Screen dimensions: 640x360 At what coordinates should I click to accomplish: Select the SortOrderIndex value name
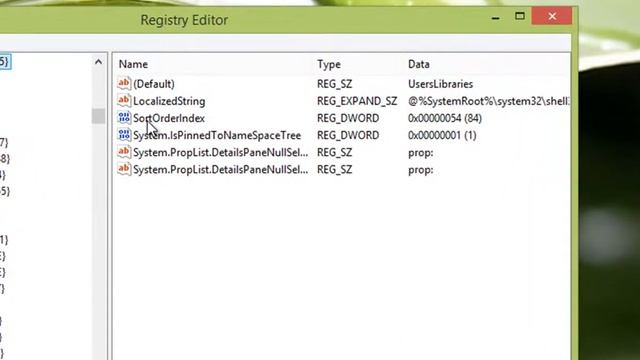(x=169, y=118)
